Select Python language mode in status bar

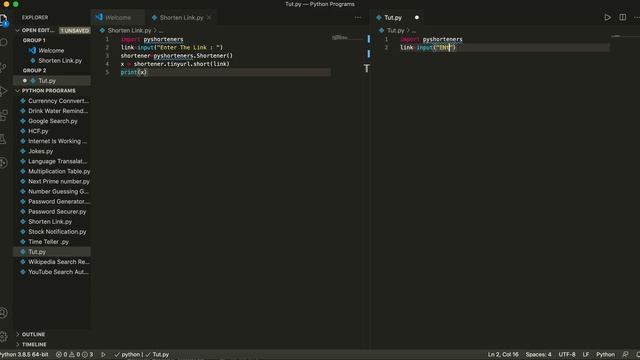pyautogui.click(x=605, y=355)
